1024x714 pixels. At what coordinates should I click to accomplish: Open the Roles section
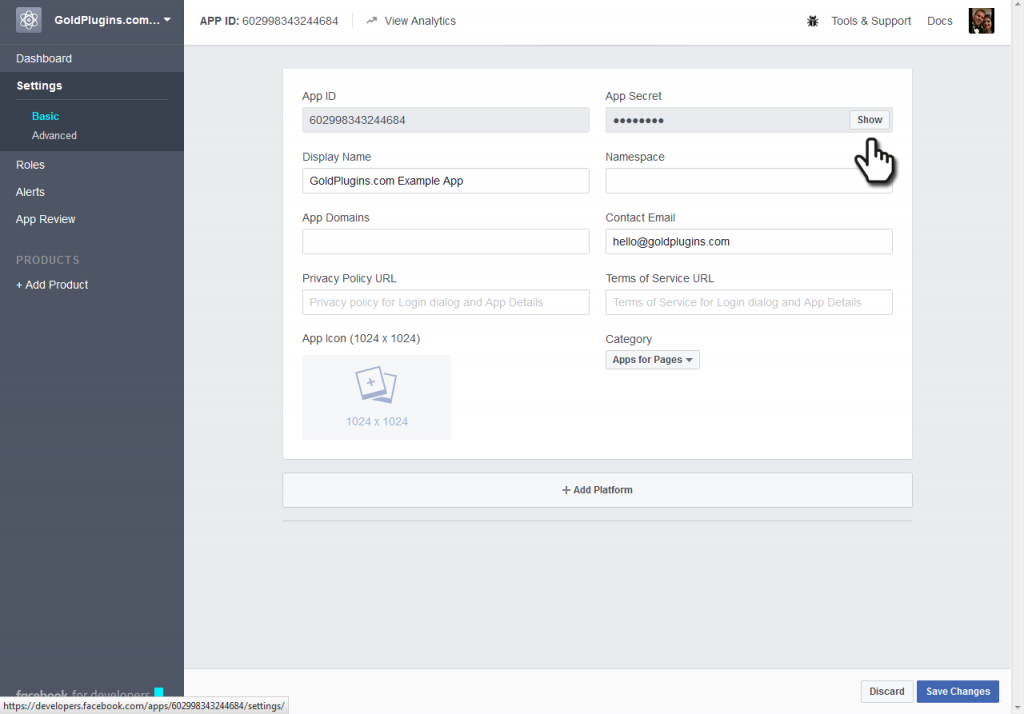[31, 165]
